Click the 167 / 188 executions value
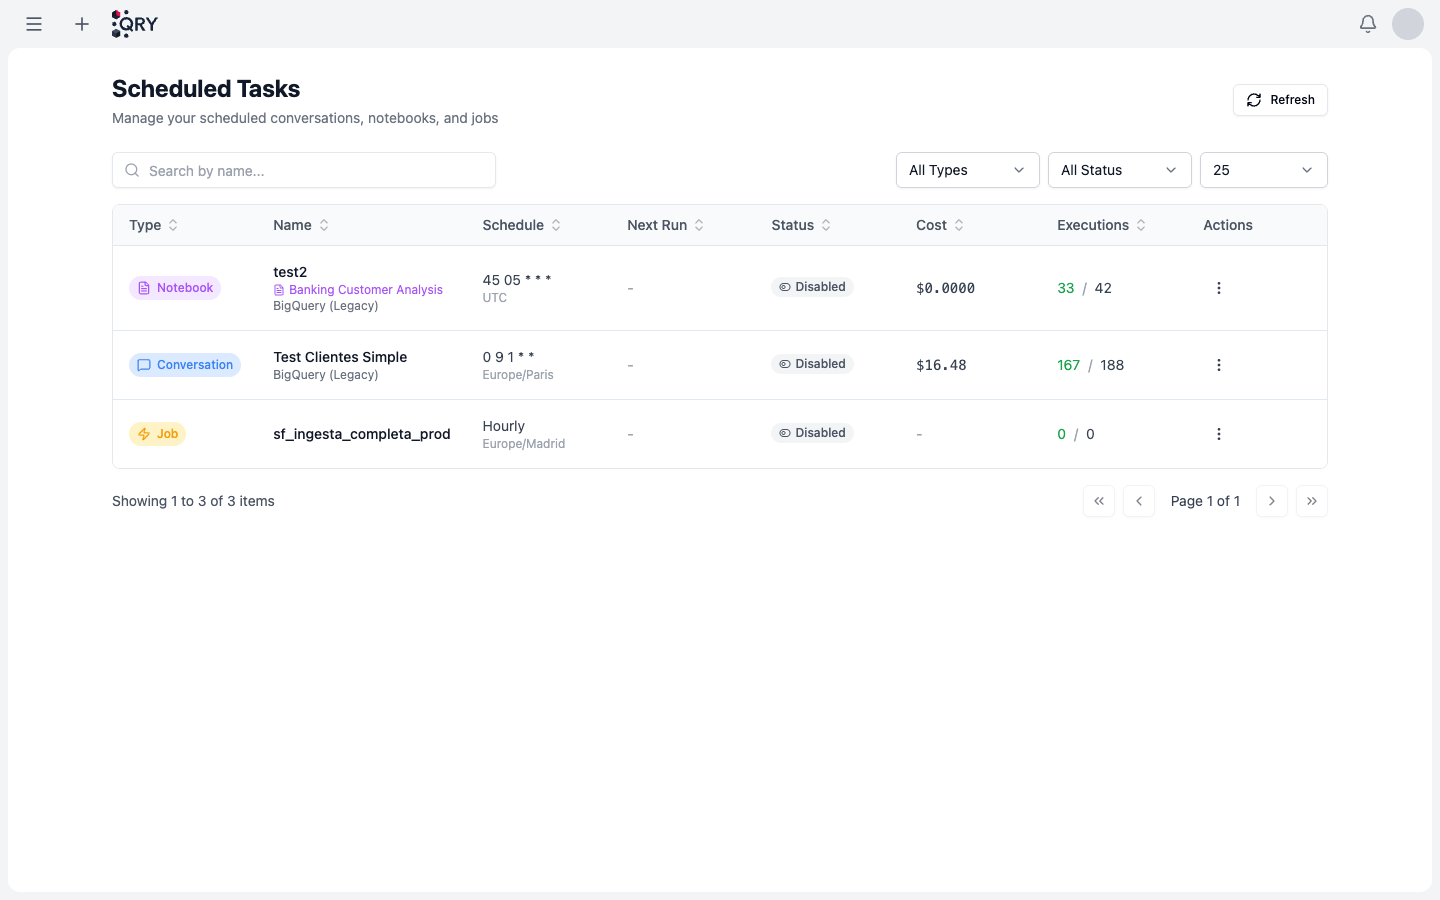 click(x=1091, y=365)
